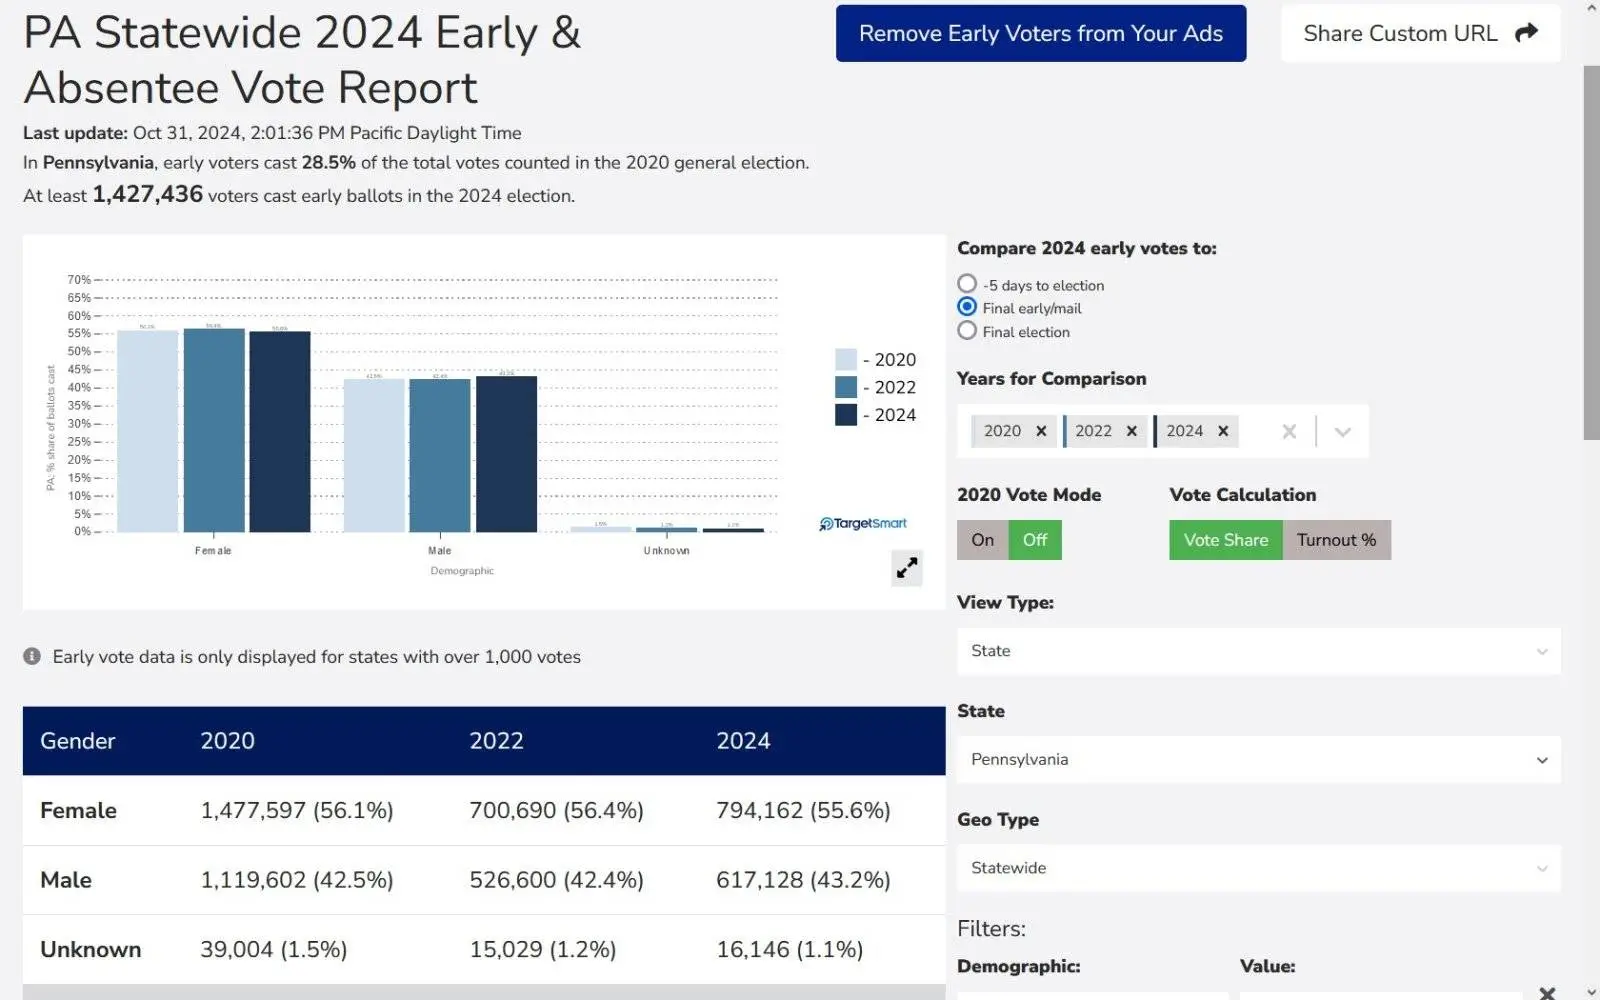The width and height of the screenshot is (1600, 1000).
Task: Clear all selected comparison years
Action: coord(1289,431)
